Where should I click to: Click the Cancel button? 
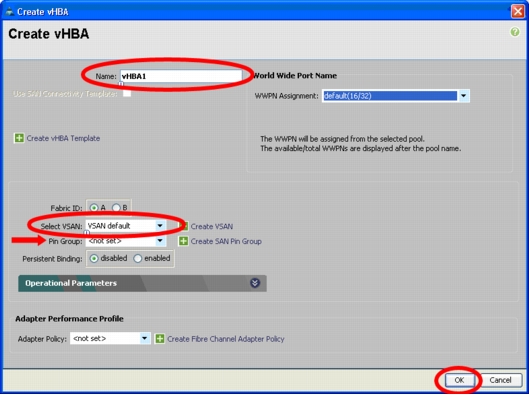[x=500, y=380]
